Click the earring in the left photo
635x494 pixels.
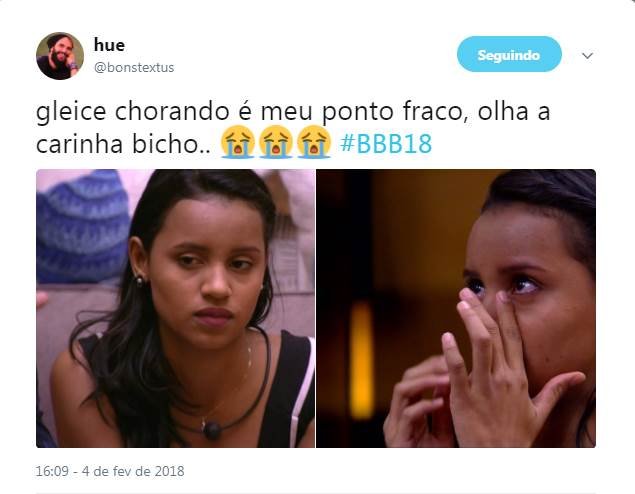(139, 280)
